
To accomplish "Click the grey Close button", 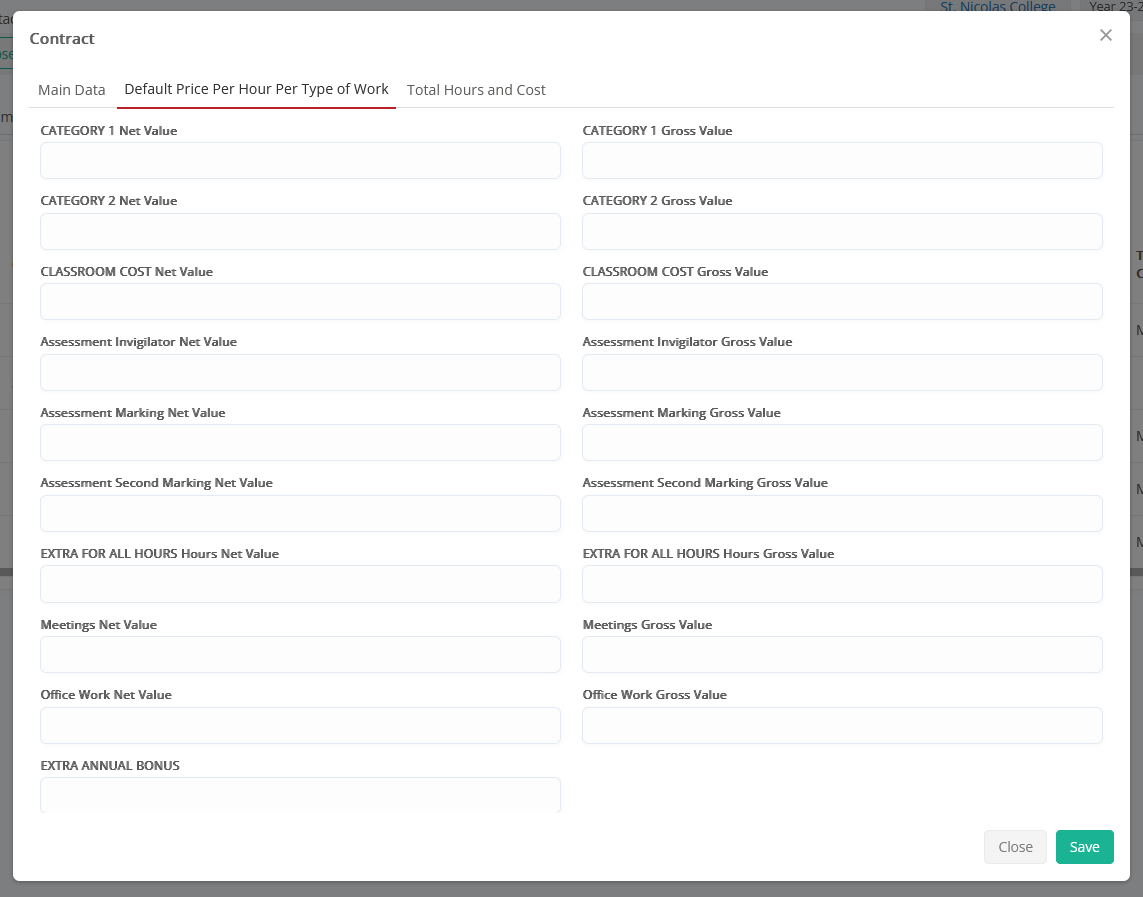I will [x=1015, y=847].
